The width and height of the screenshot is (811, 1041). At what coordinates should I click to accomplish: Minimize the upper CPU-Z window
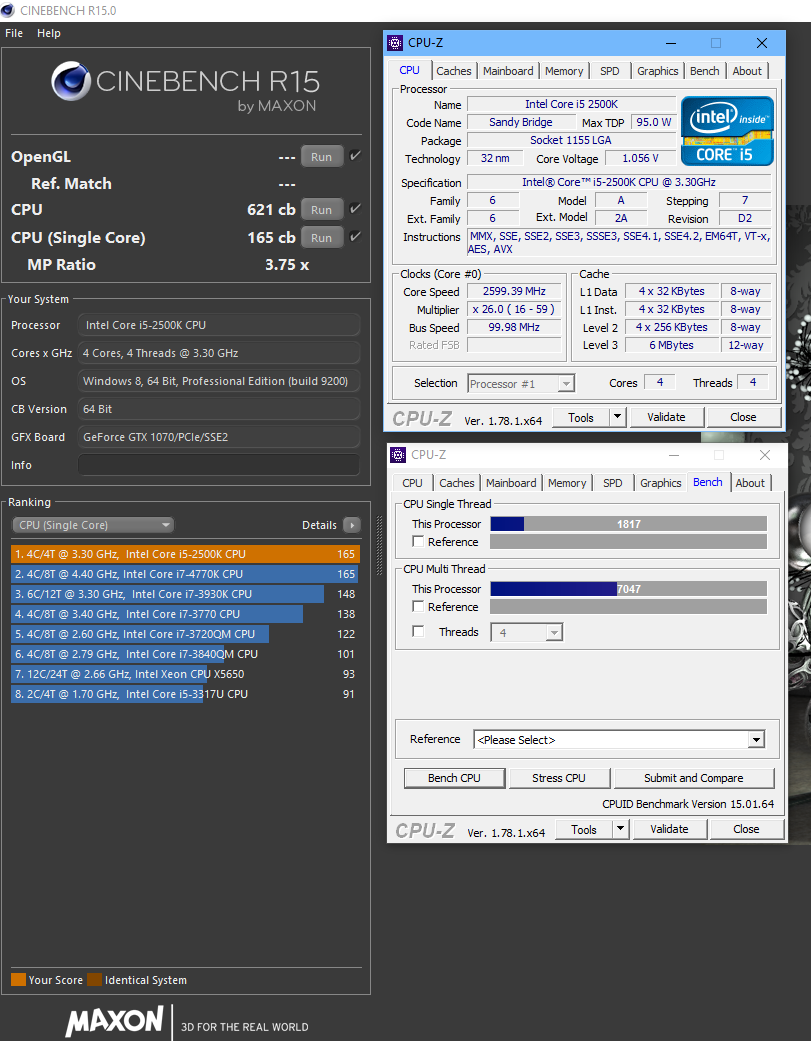[671, 43]
